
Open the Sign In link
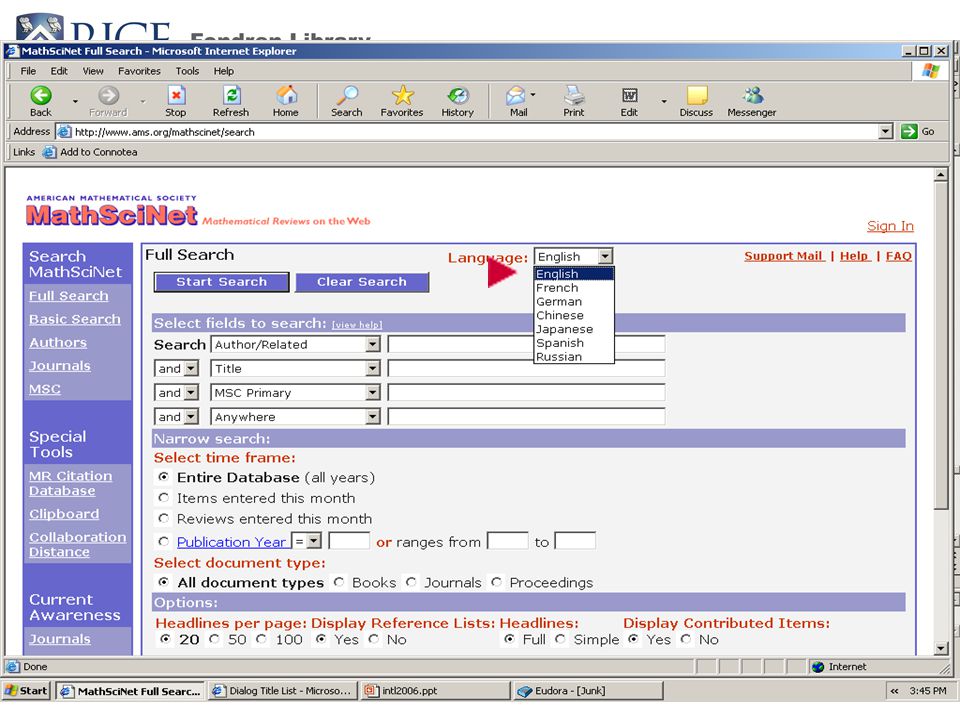click(x=890, y=226)
